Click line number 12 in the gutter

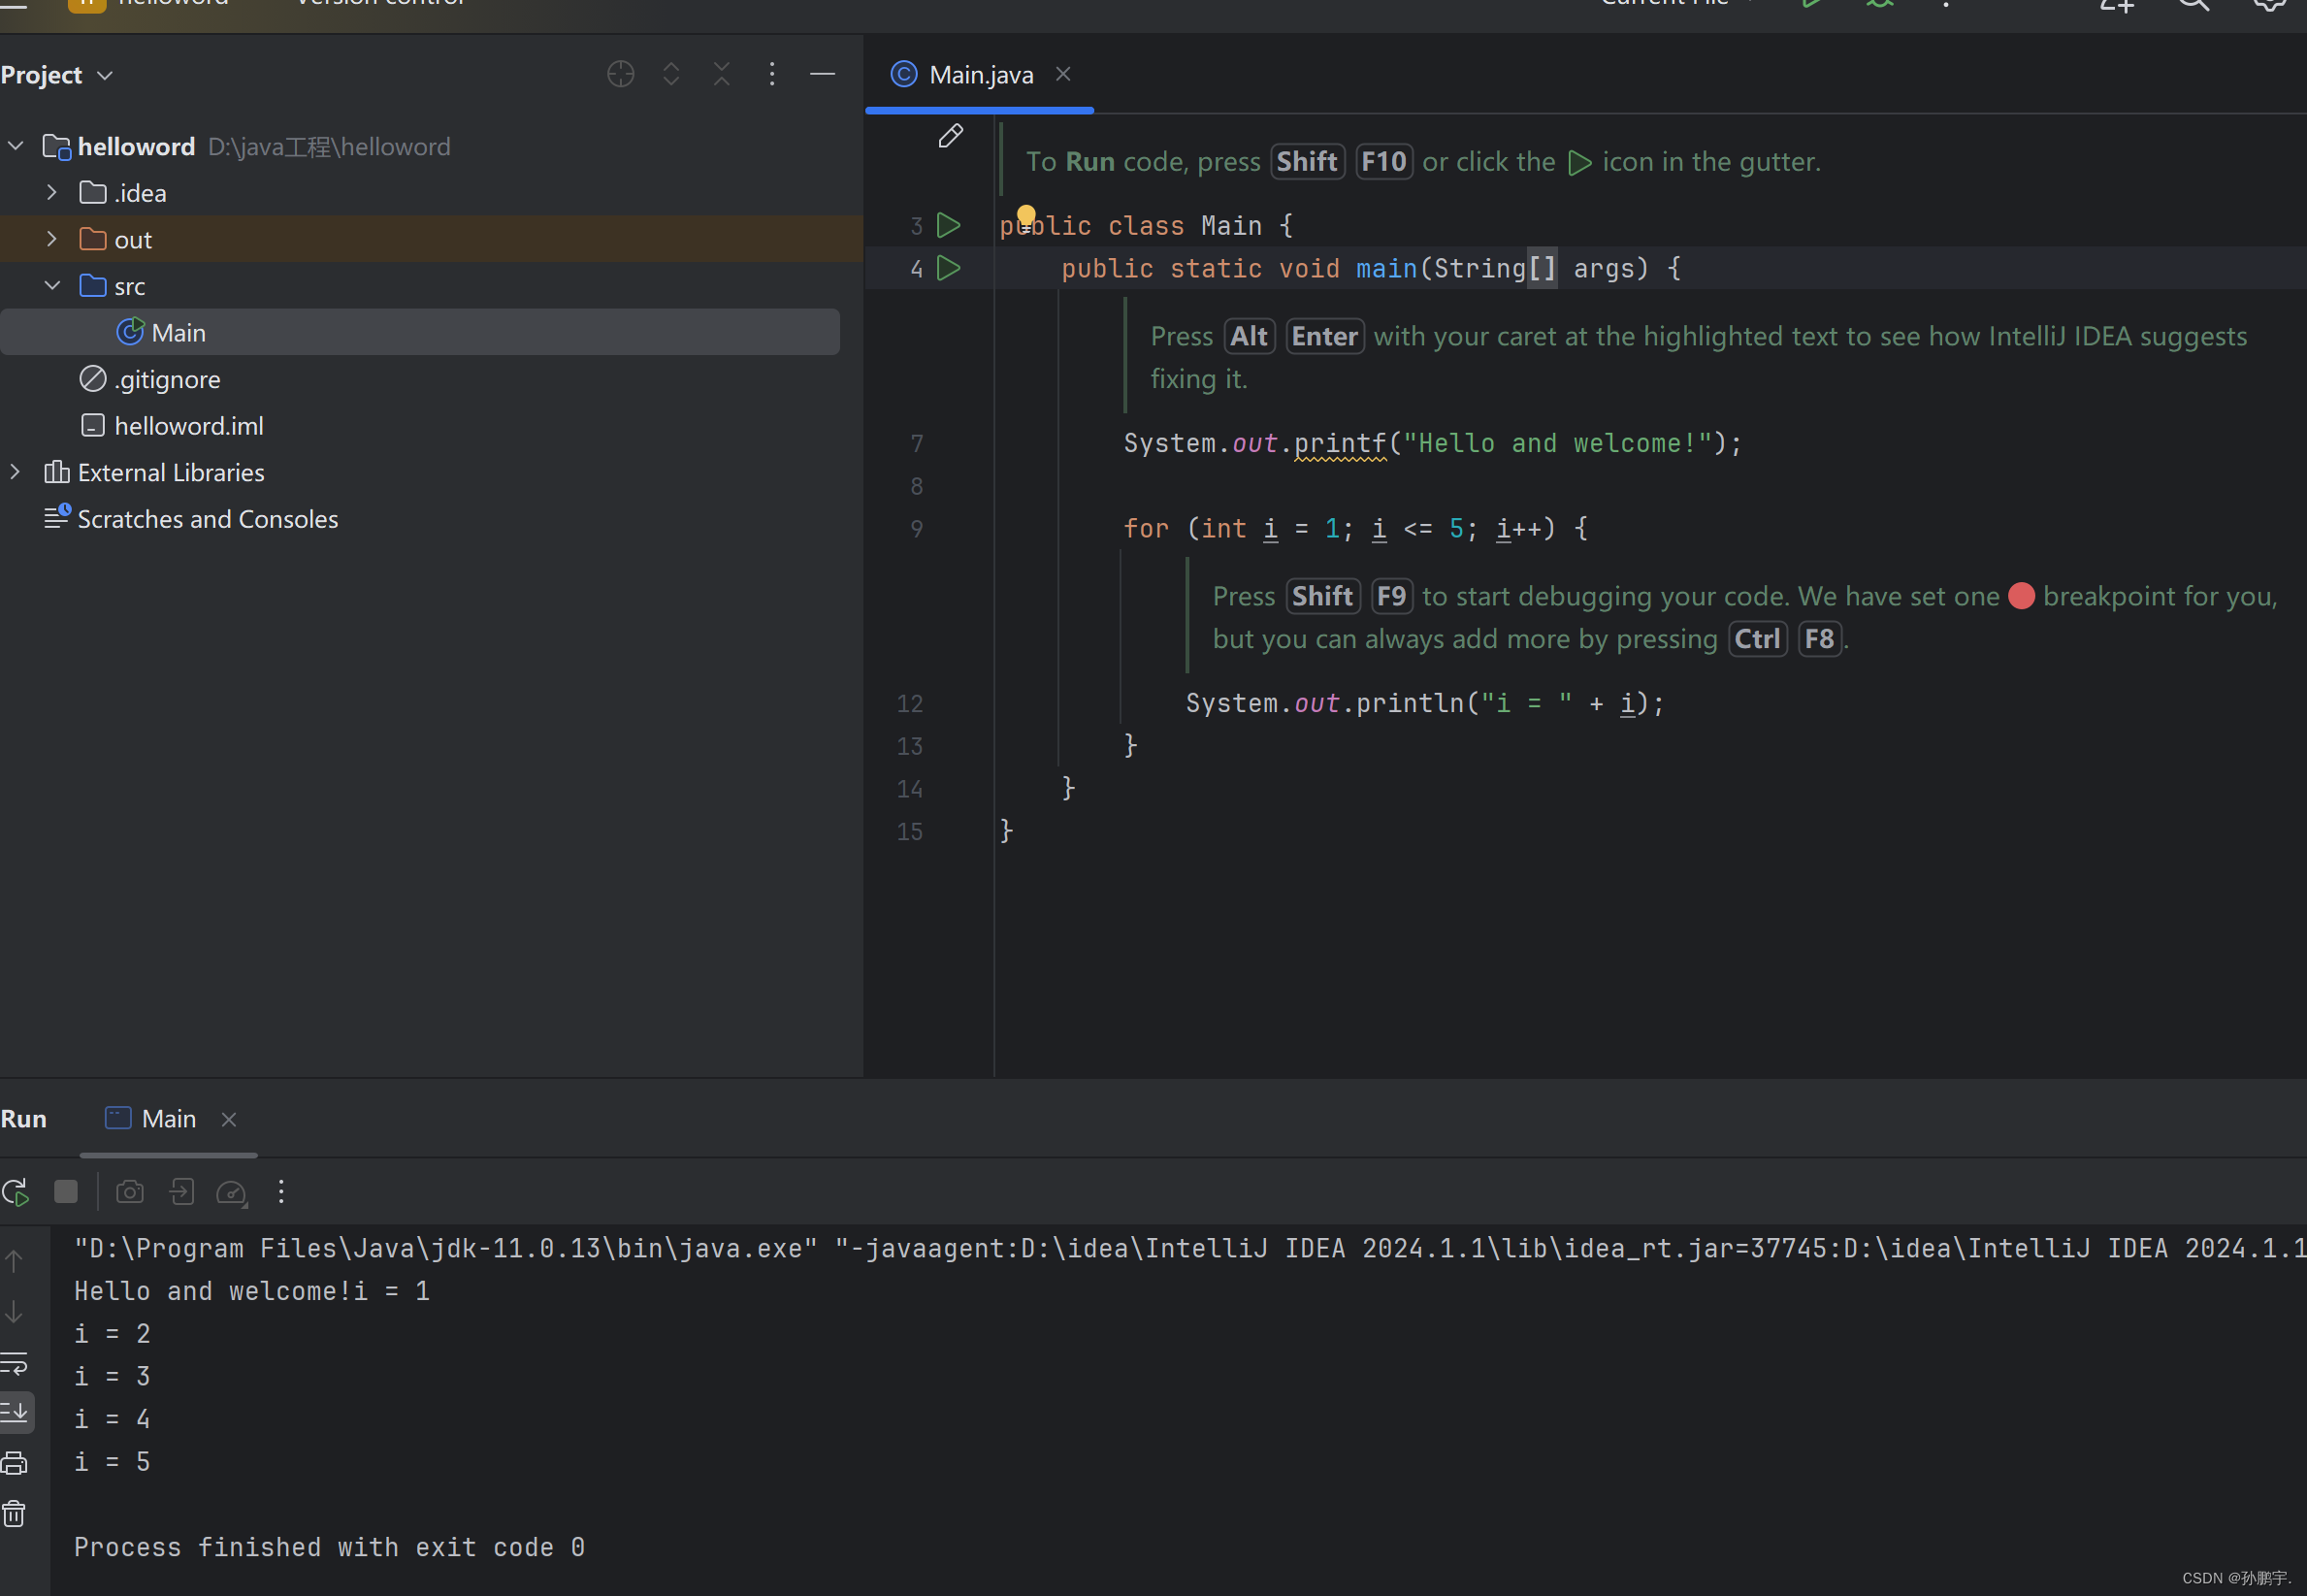pyautogui.click(x=909, y=704)
